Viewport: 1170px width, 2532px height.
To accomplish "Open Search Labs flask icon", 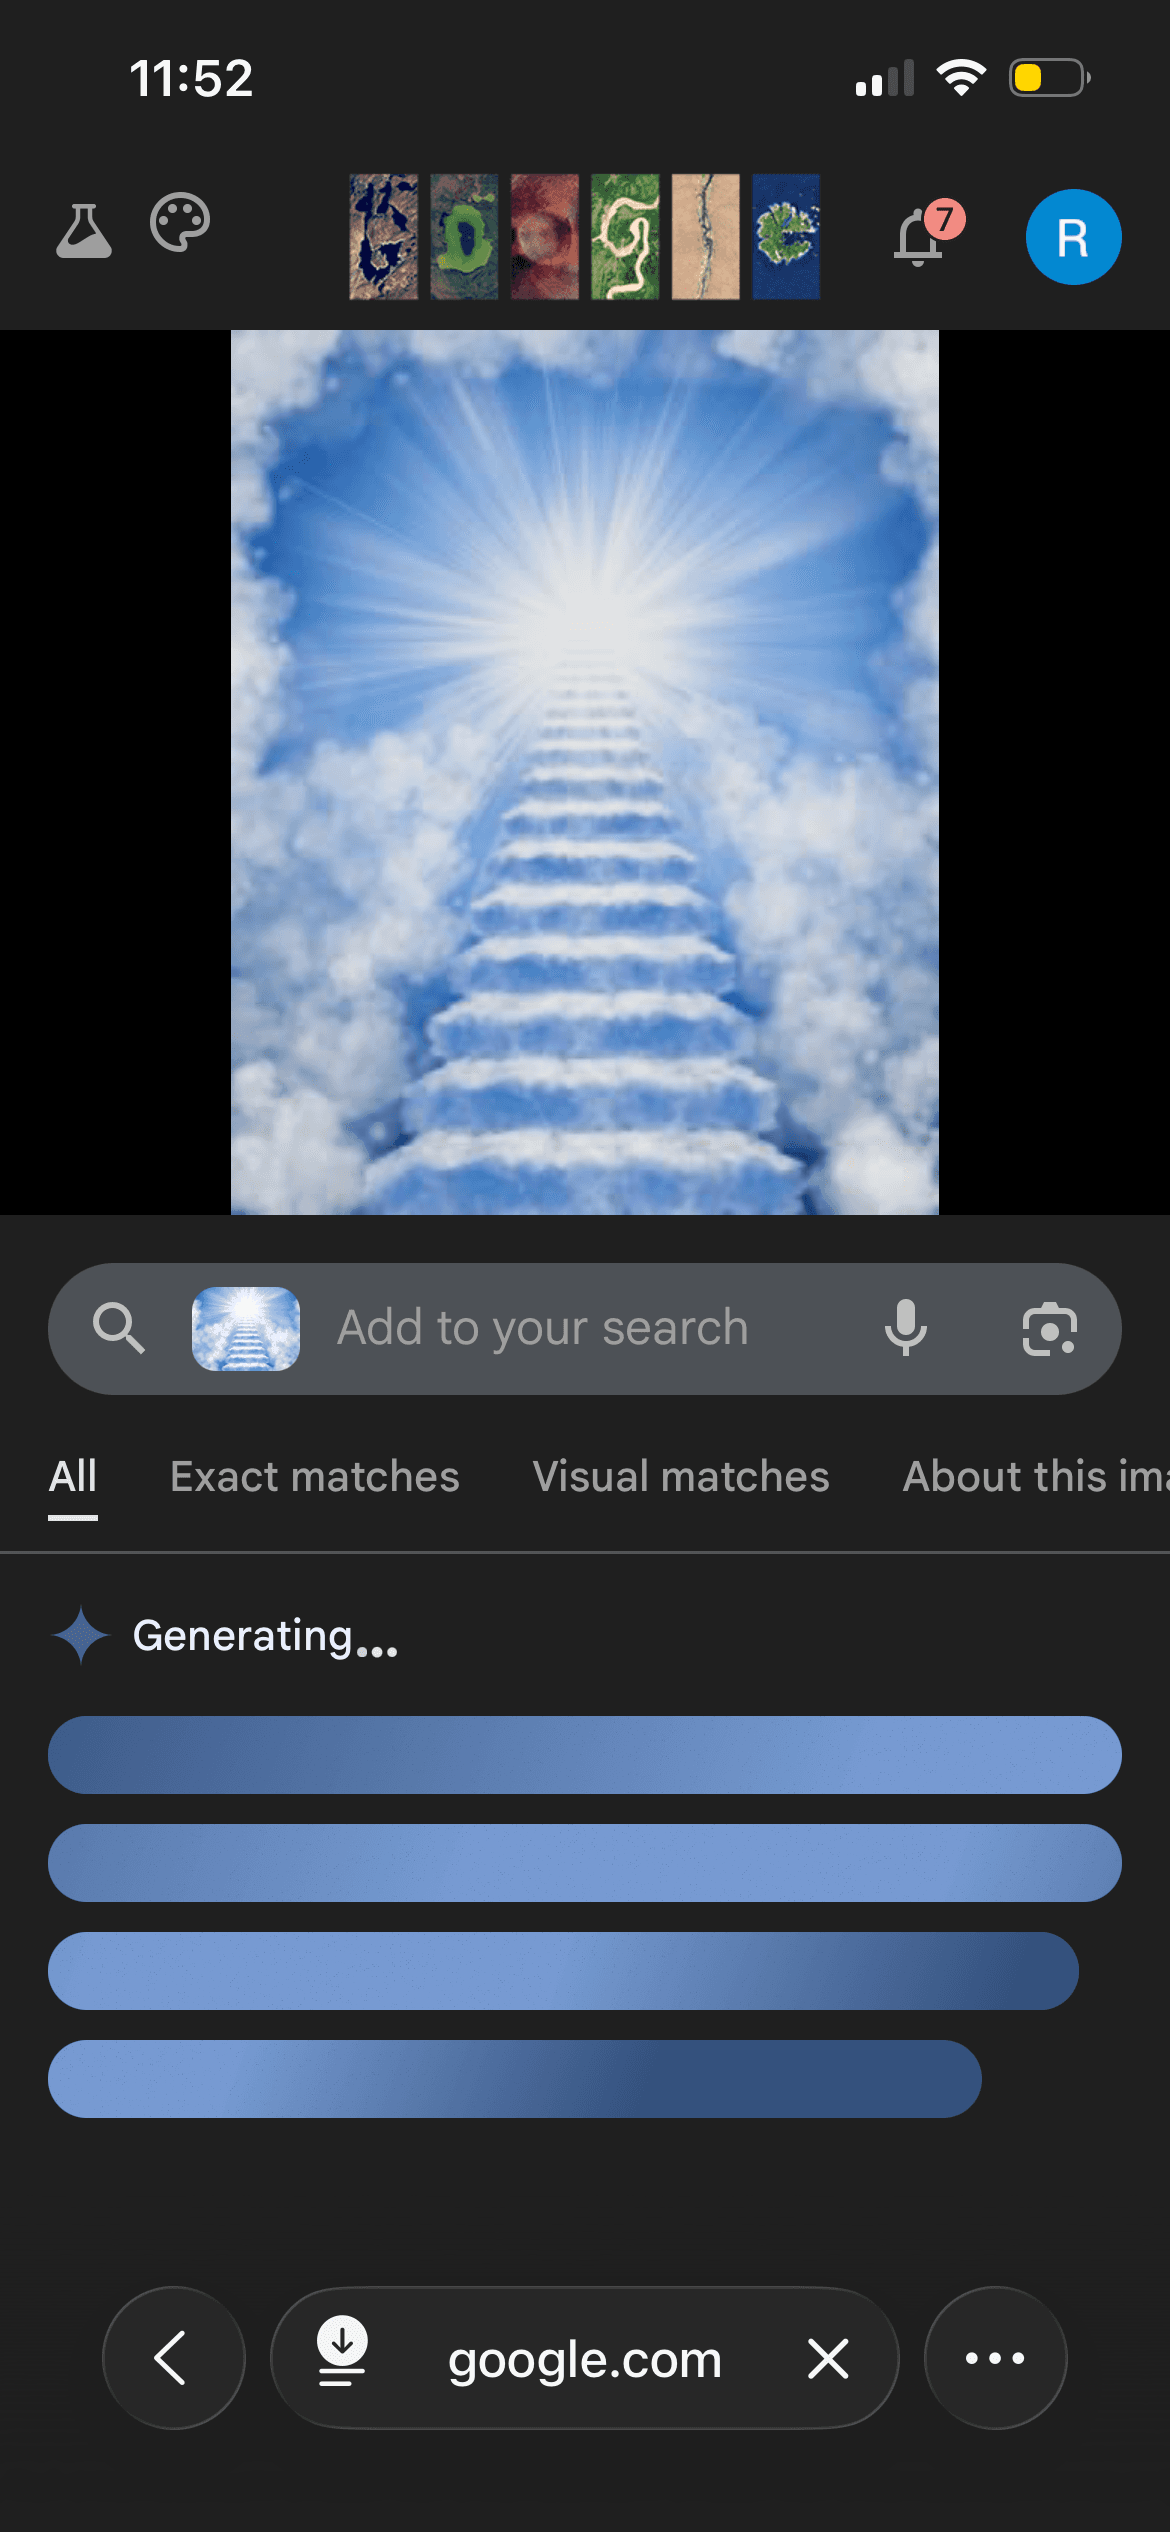I will coord(84,230).
